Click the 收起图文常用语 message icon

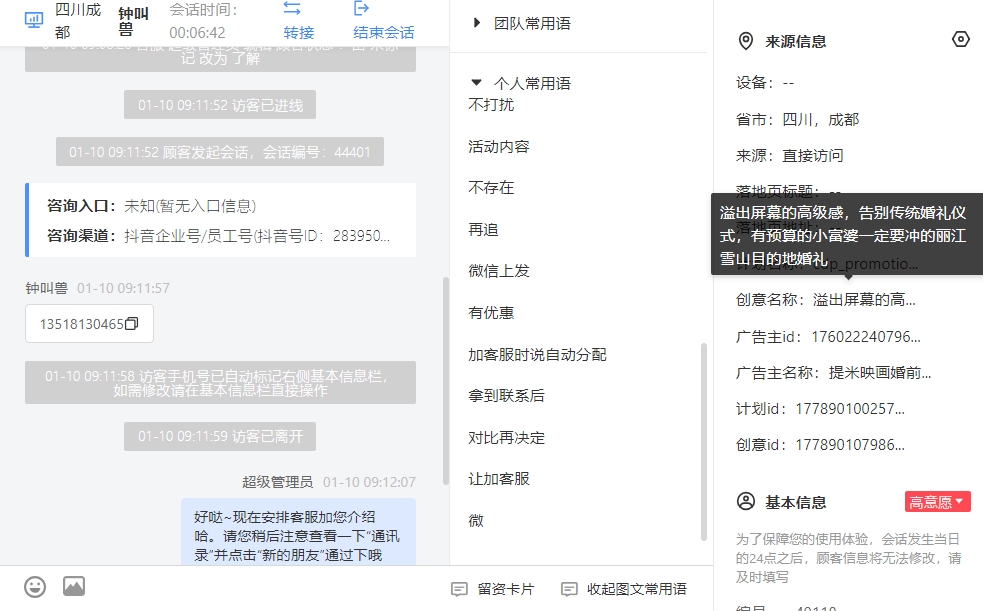(569, 589)
